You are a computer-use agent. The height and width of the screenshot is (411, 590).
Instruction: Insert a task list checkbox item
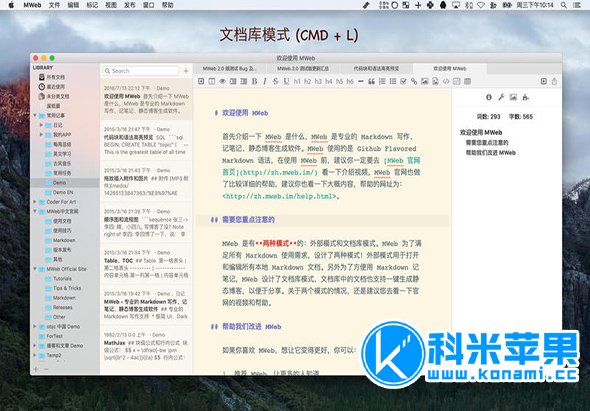(403, 81)
